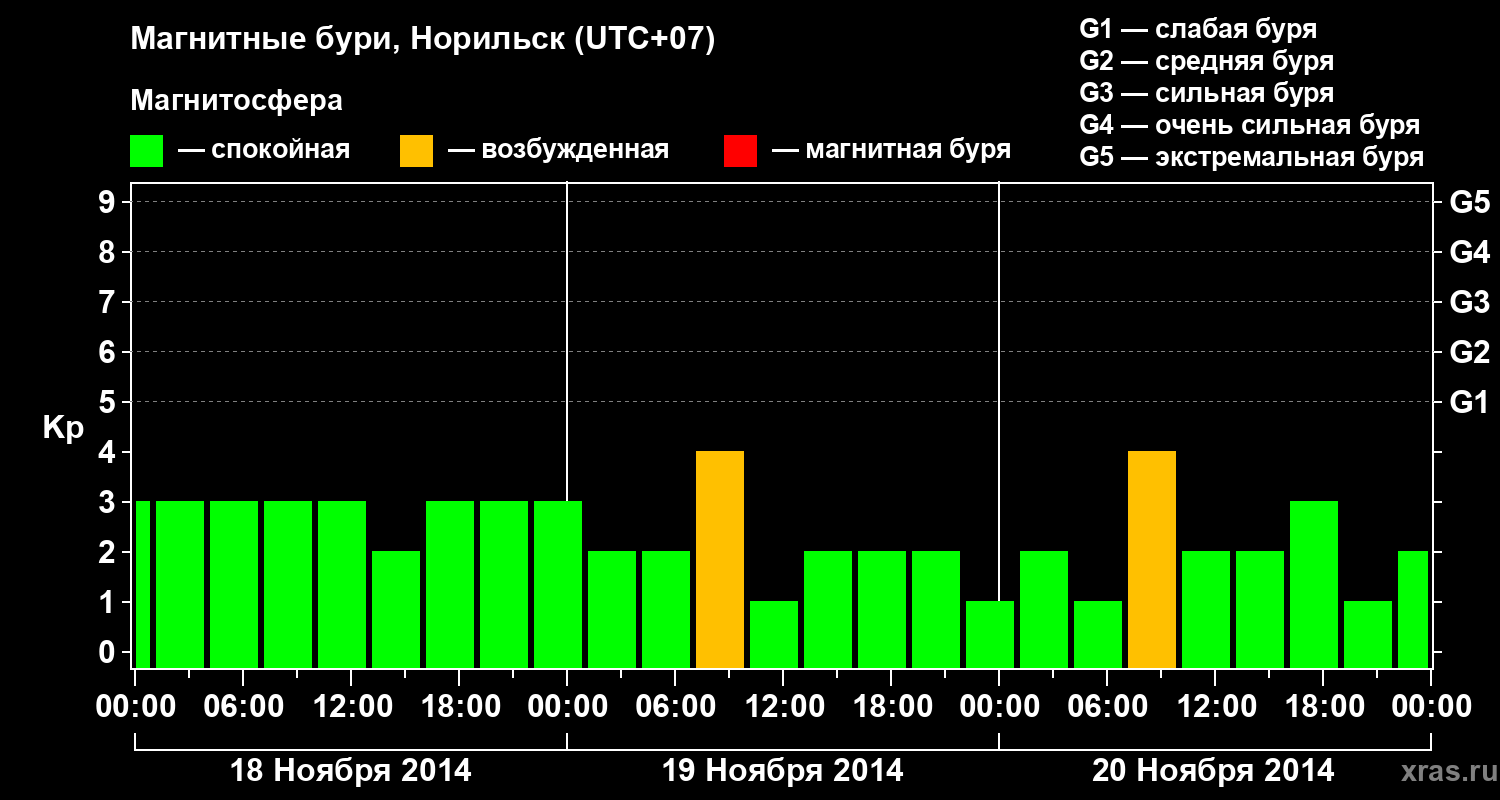Select the only Kp 2 bar on 18 November
Image resolution: width=1500 pixels, height=800 pixels.
coord(396,609)
